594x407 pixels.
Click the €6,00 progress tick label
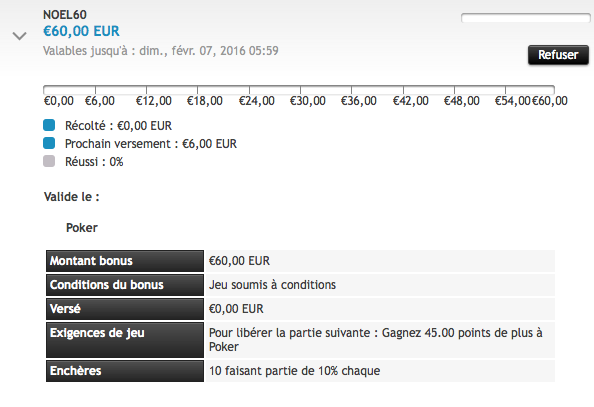[x=100, y=101]
